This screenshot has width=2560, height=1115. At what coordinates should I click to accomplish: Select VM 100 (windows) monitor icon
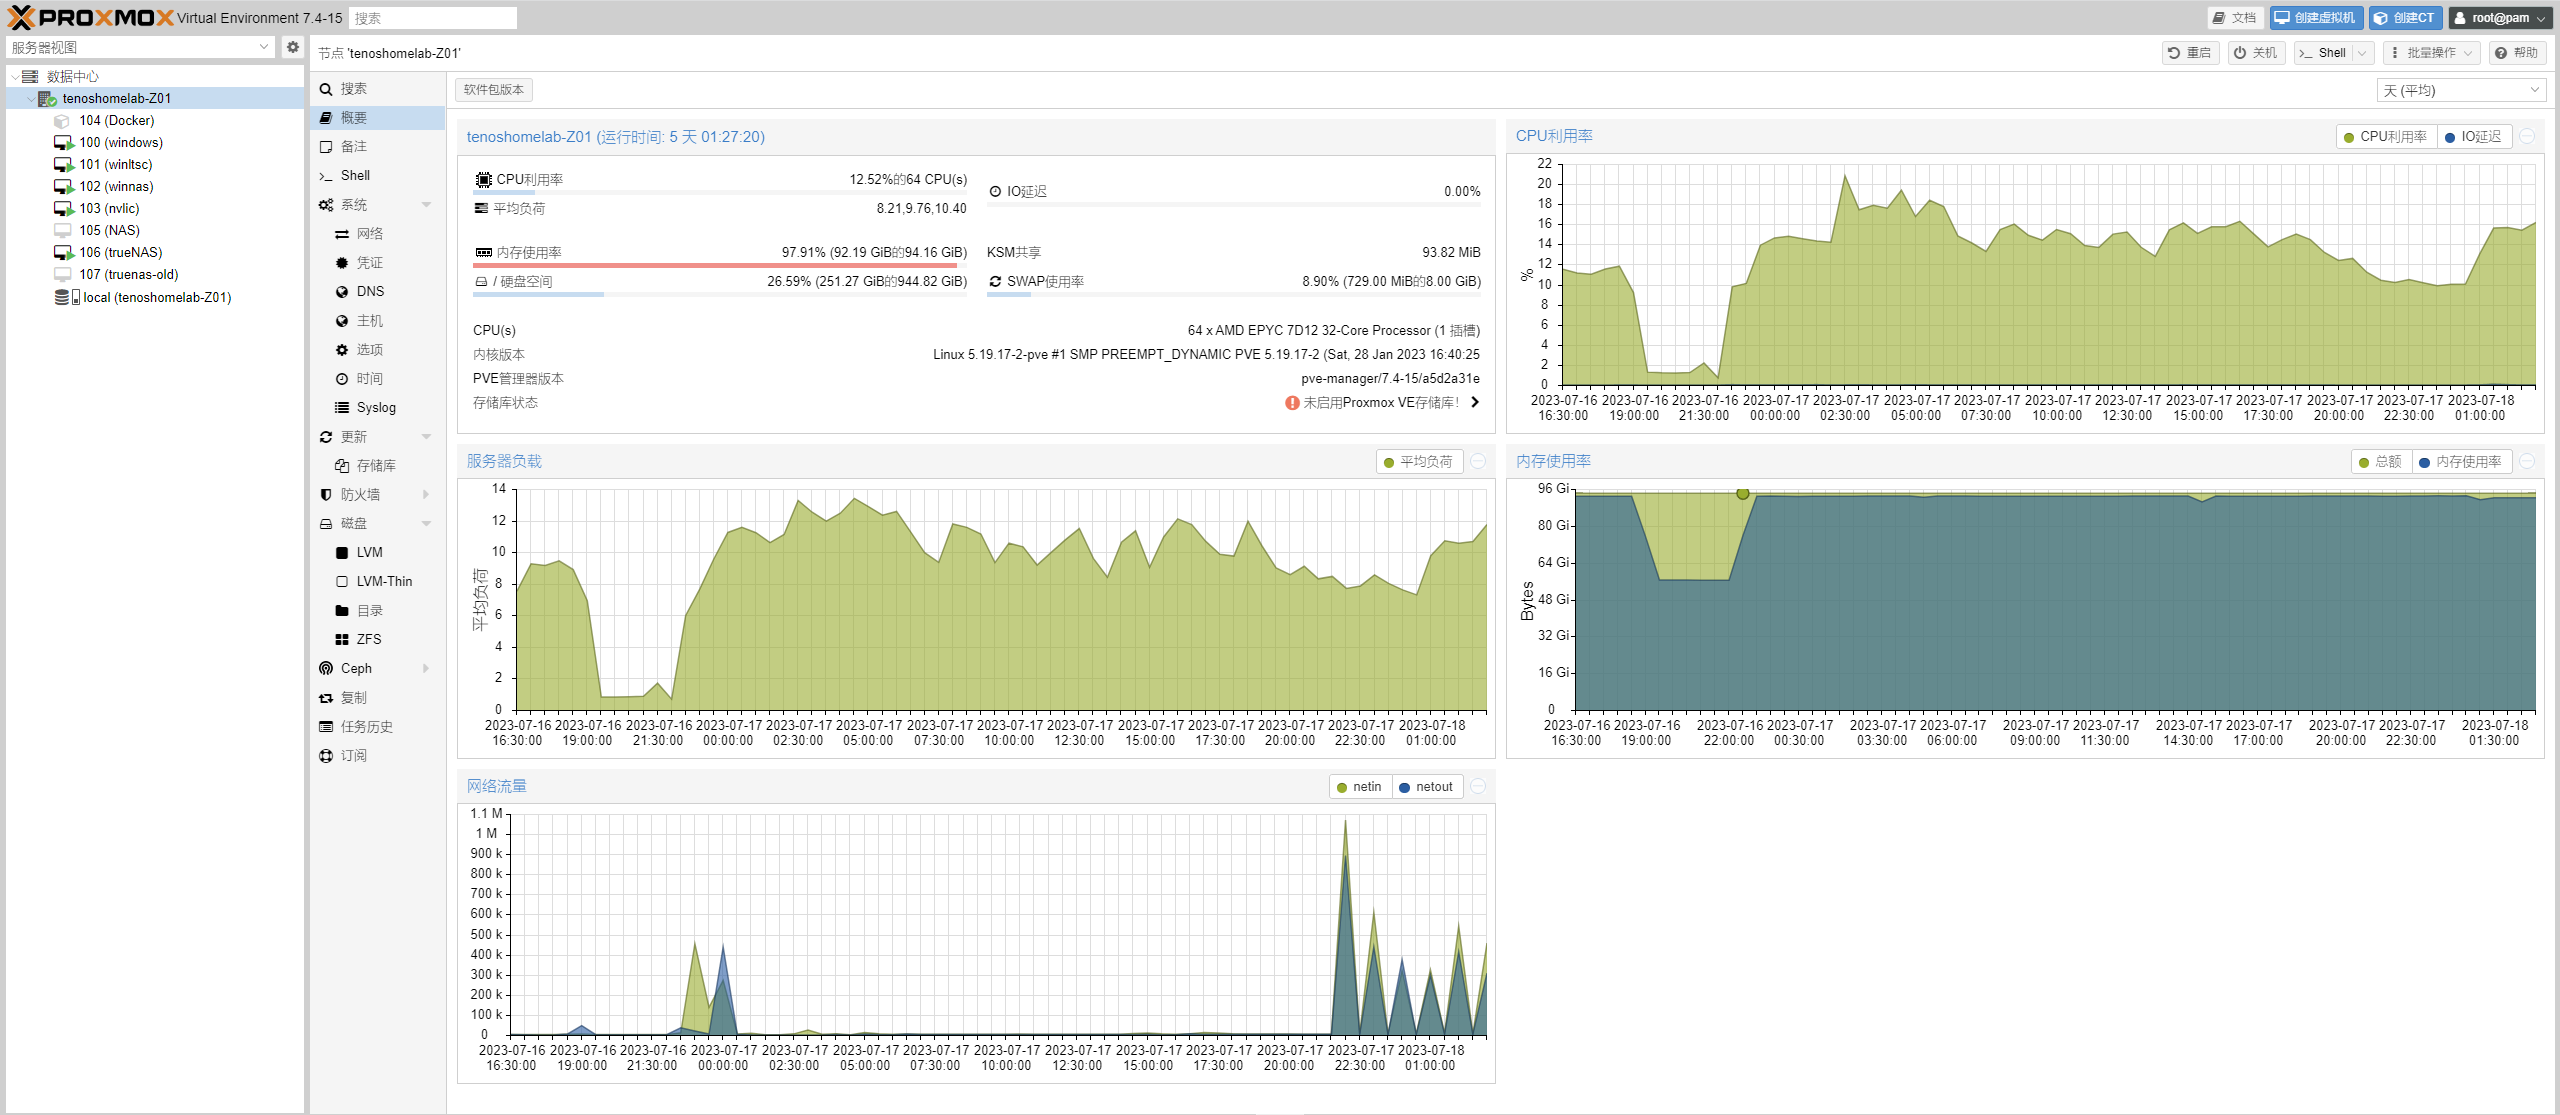64,143
